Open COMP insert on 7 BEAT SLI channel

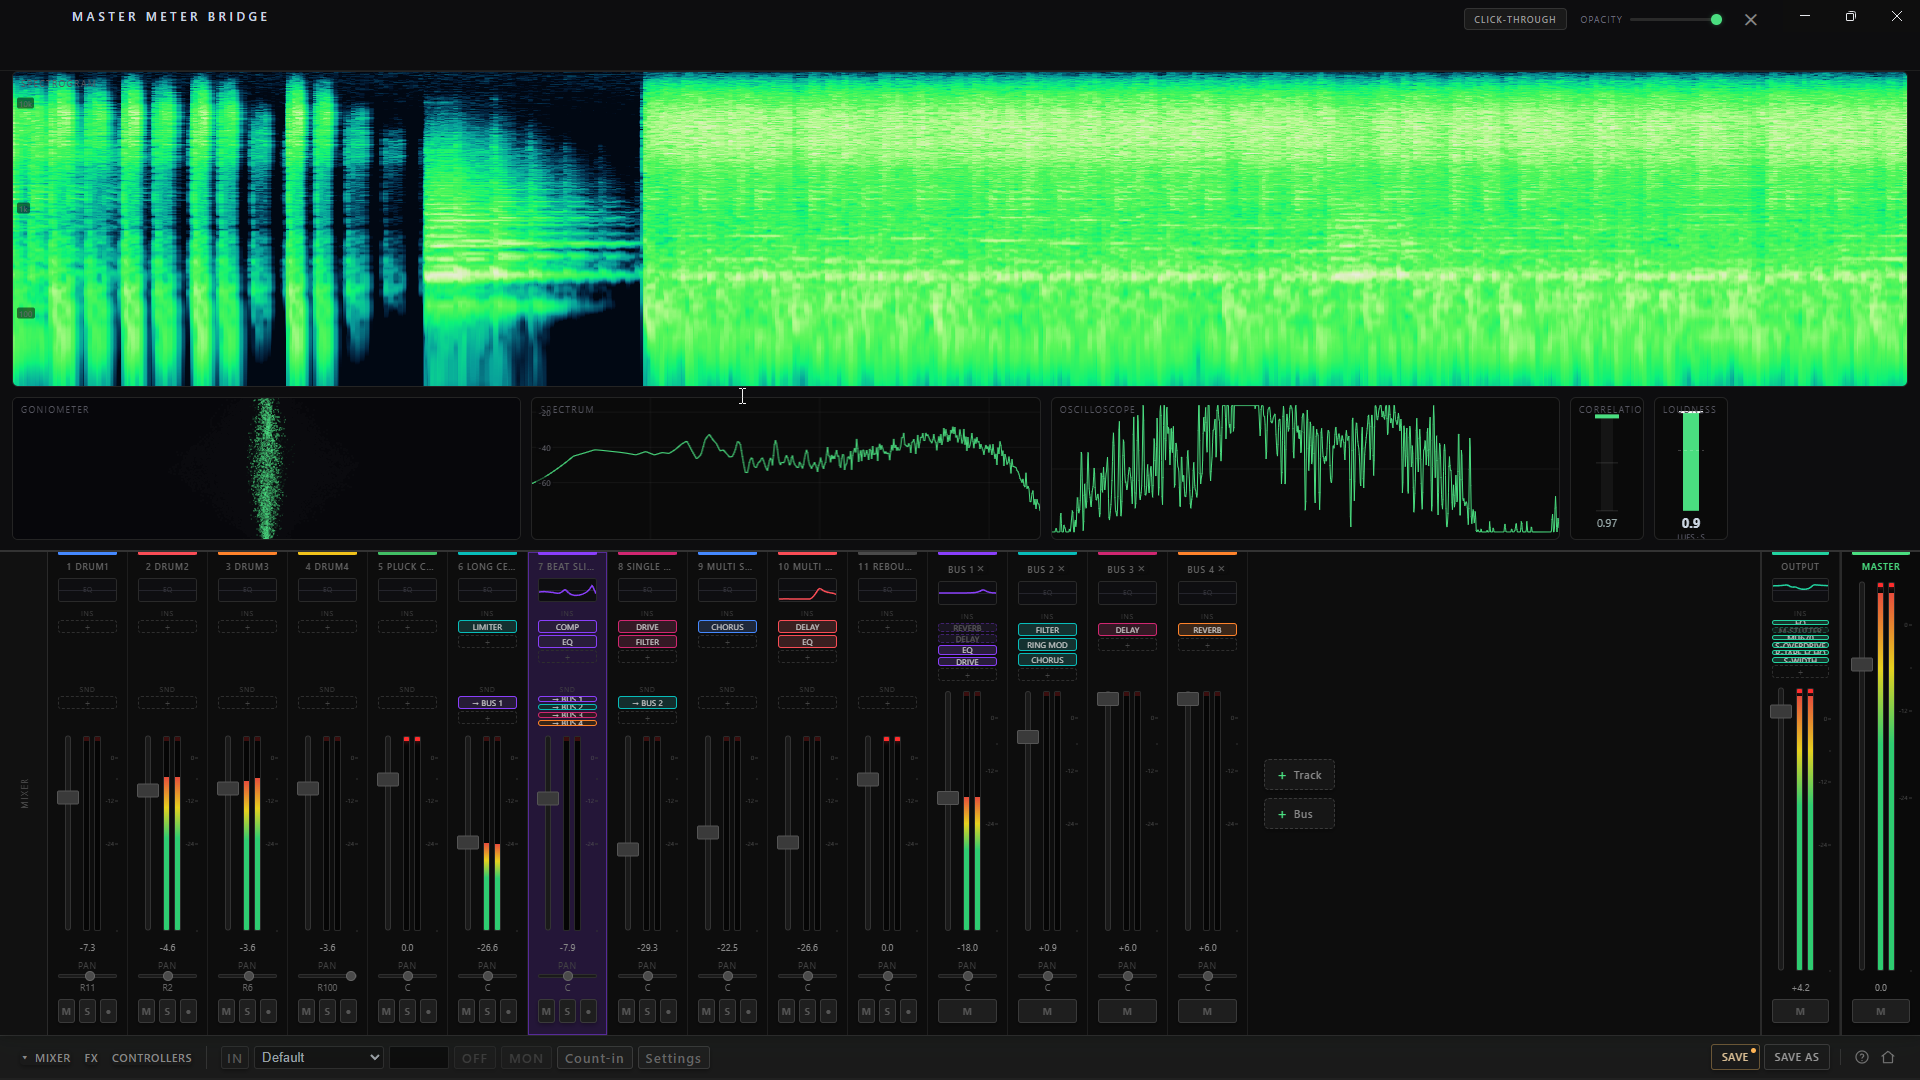click(567, 627)
